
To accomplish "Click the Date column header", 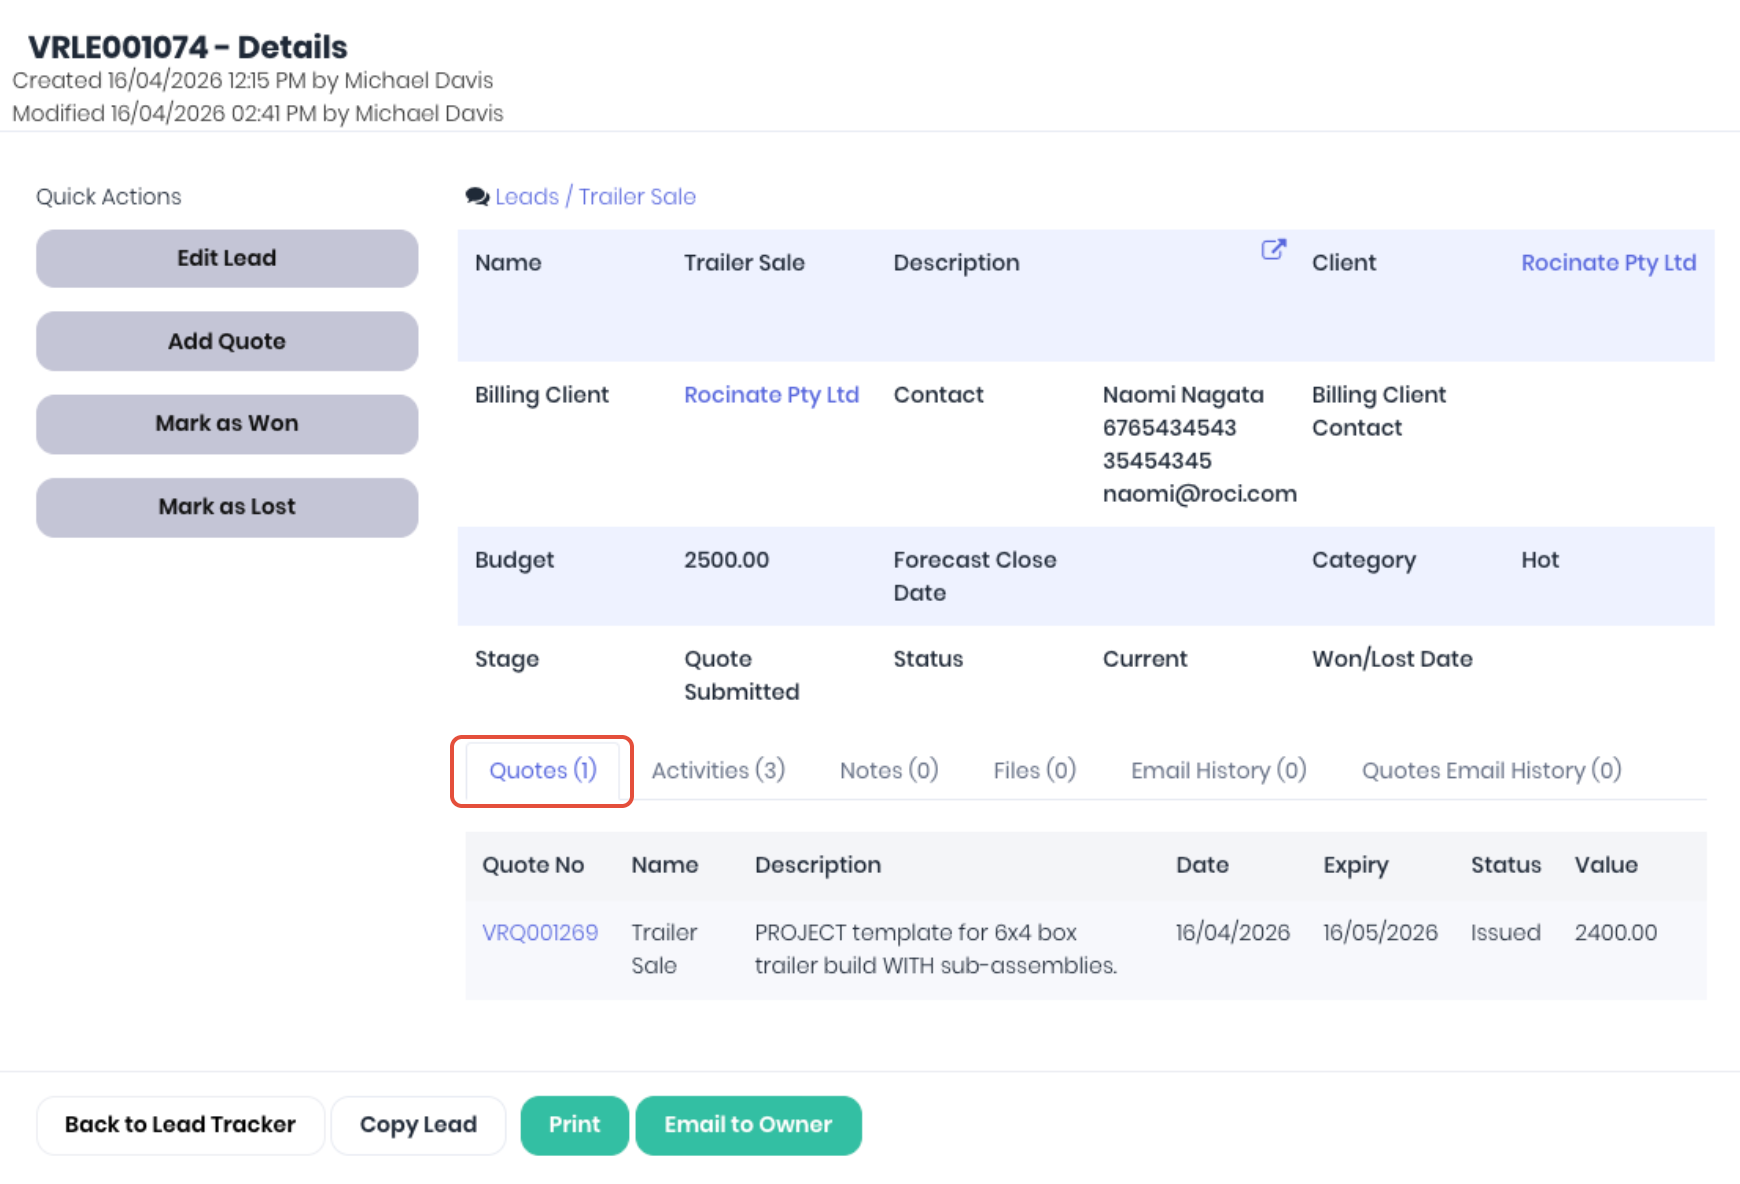I will pyautogui.click(x=1202, y=866).
